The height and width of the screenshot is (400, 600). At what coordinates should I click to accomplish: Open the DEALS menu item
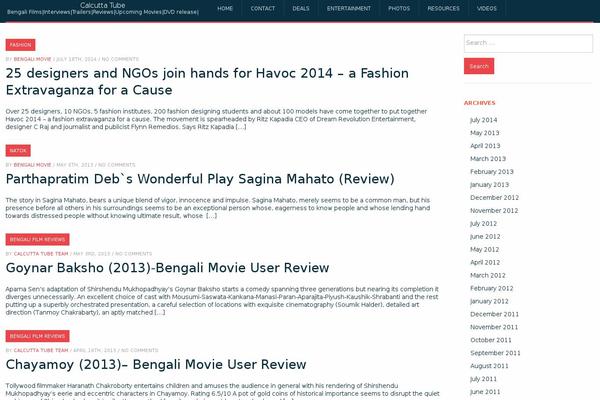[301, 8]
